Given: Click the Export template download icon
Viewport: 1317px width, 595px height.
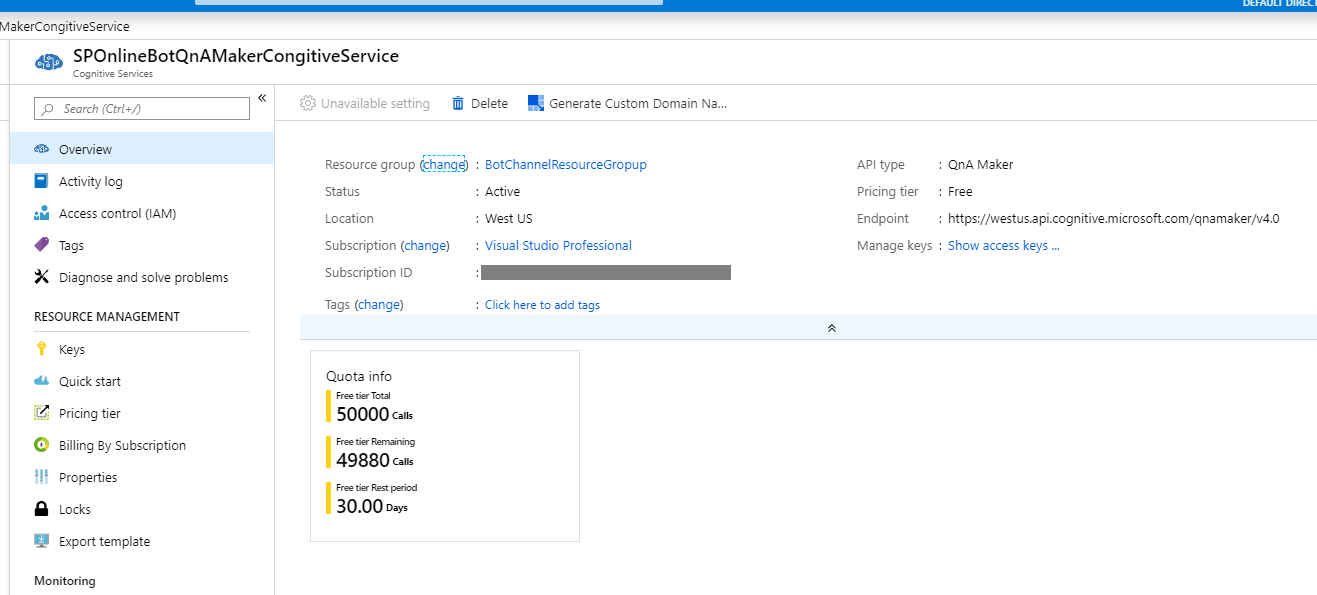Looking at the screenshot, I should (41, 541).
